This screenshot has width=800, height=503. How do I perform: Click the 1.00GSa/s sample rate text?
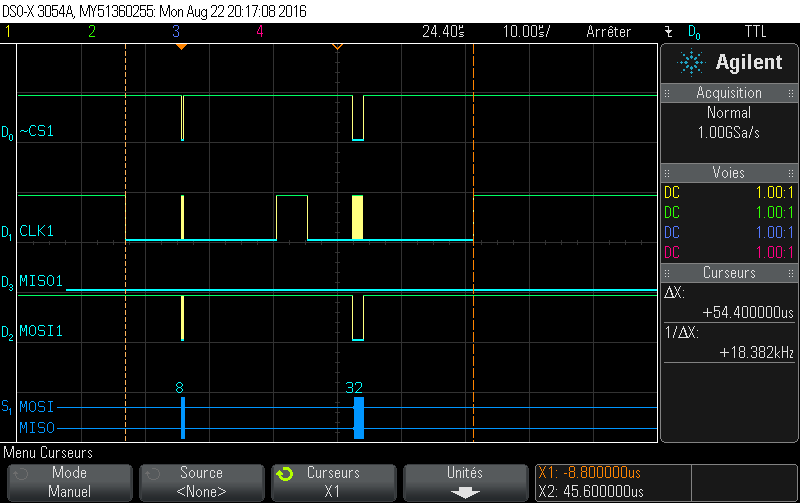point(729,133)
